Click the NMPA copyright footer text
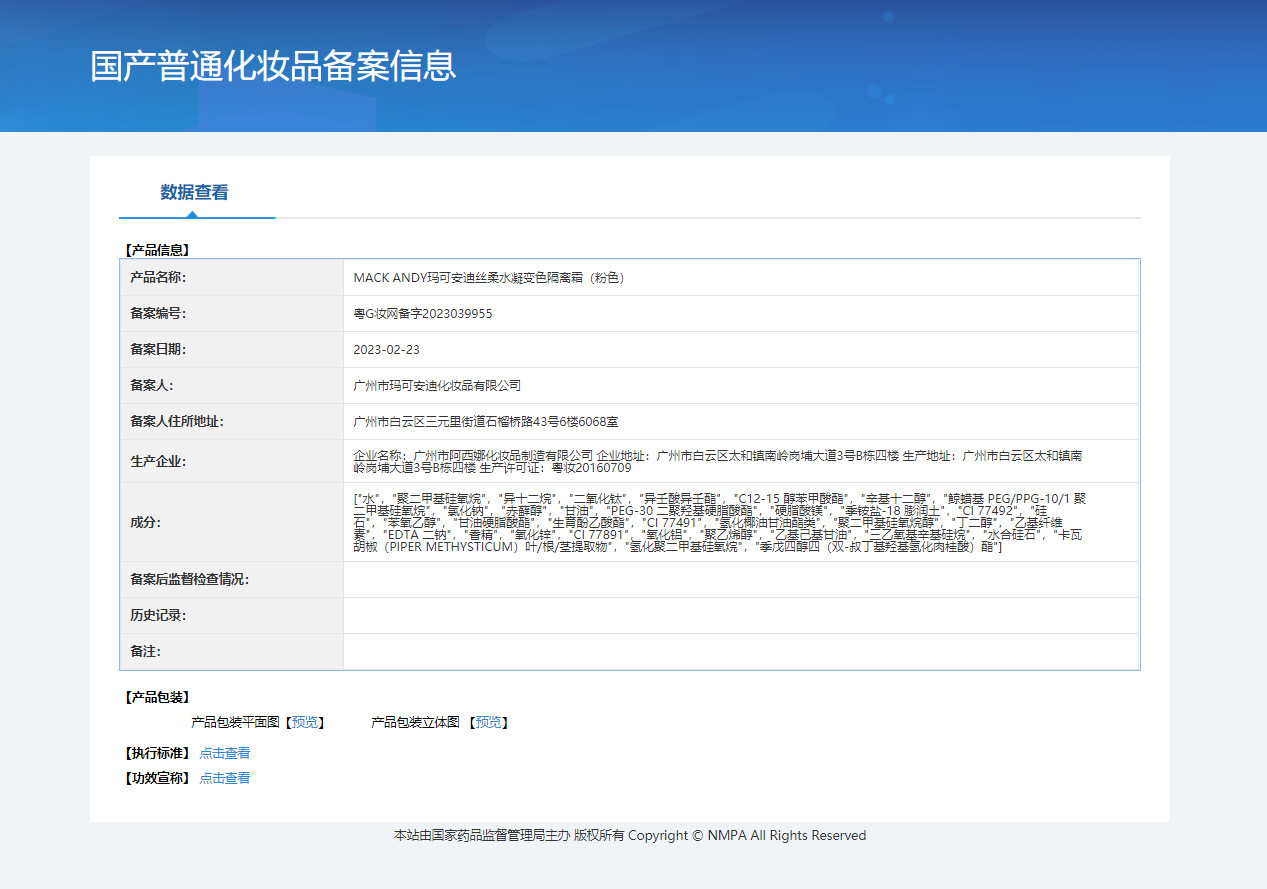1267x889 pixels. pos(630,835)
